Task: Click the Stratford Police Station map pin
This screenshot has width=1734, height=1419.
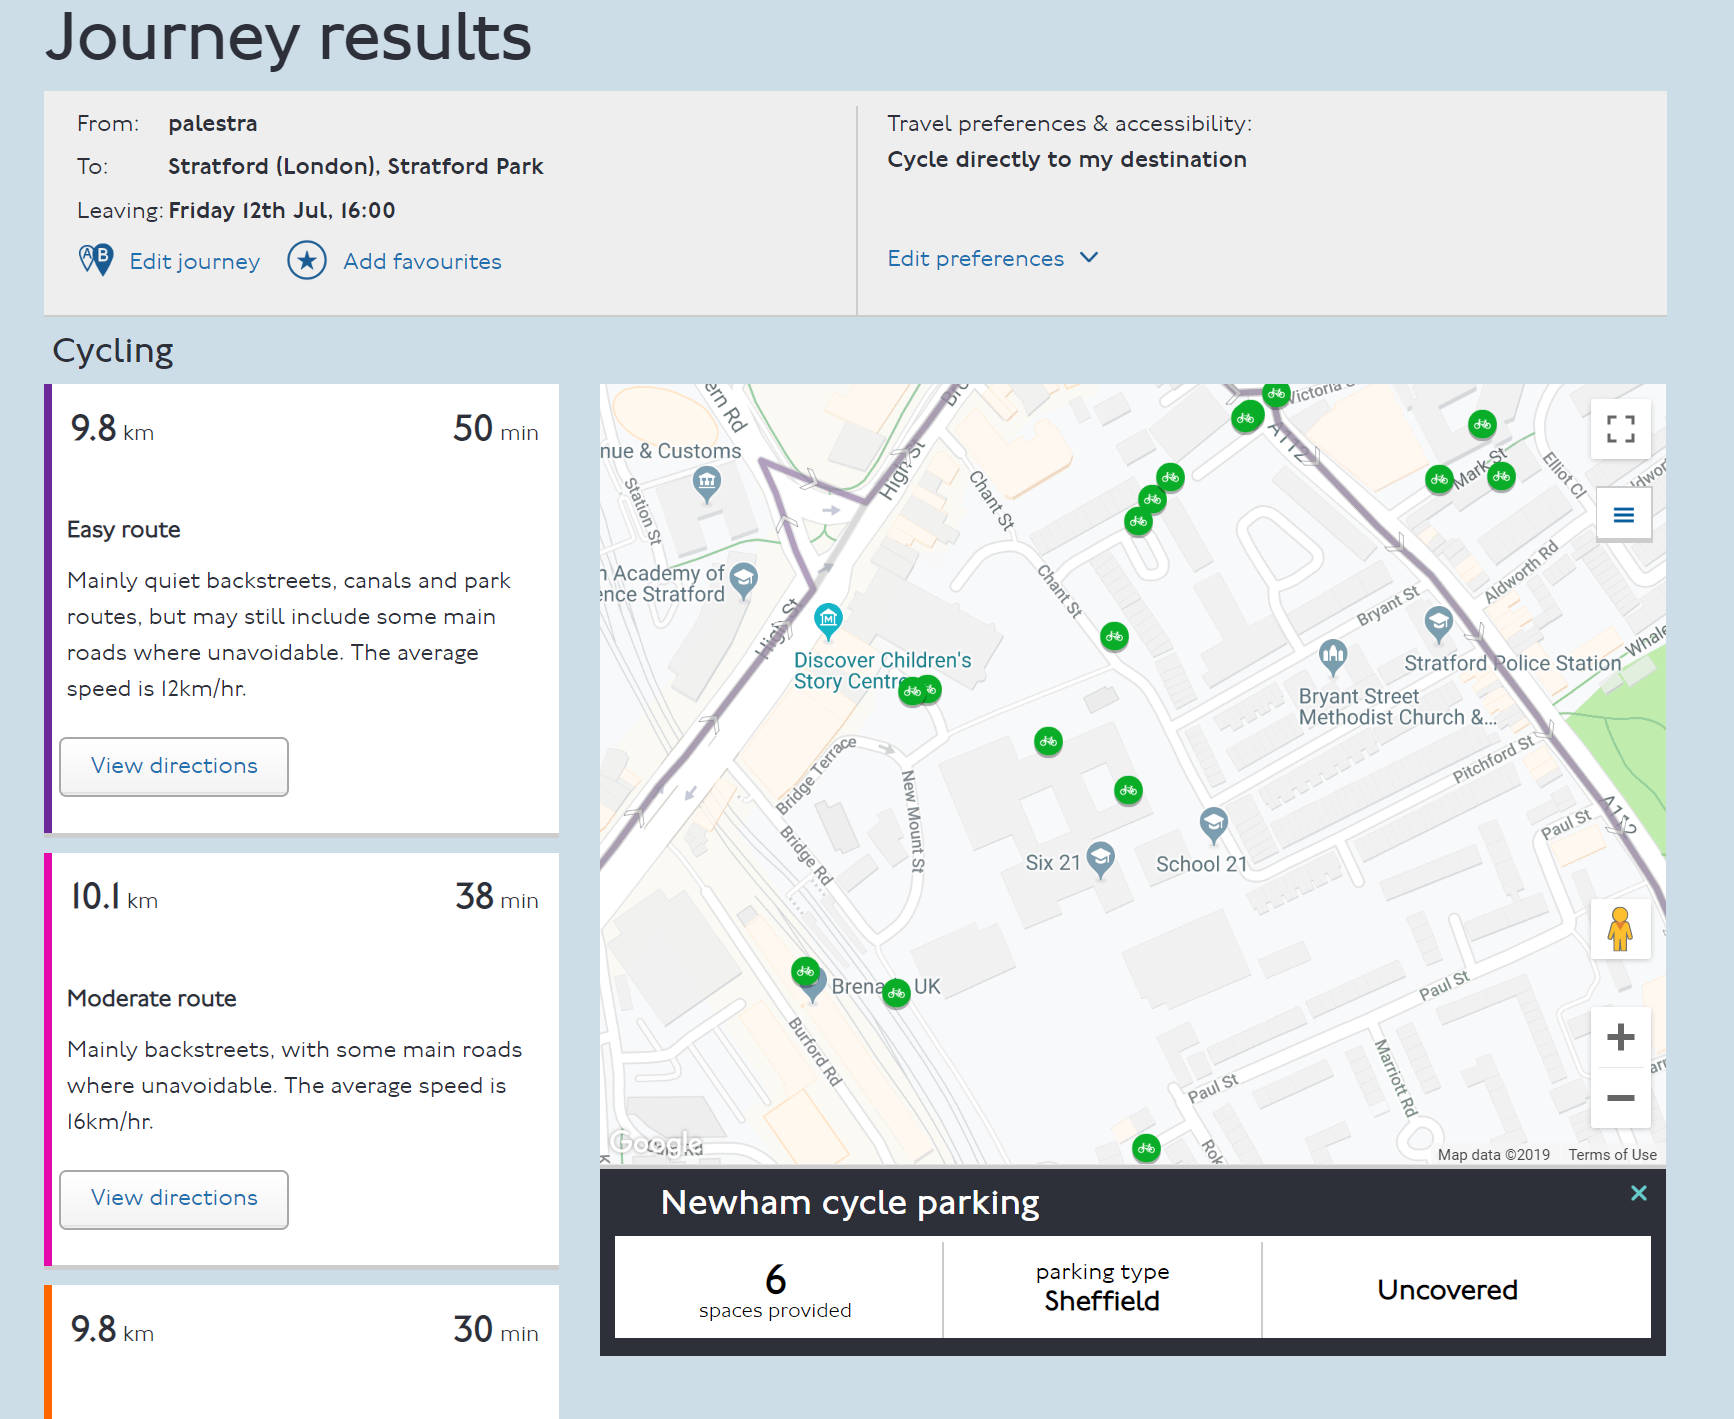Action: coord(1438,624)
